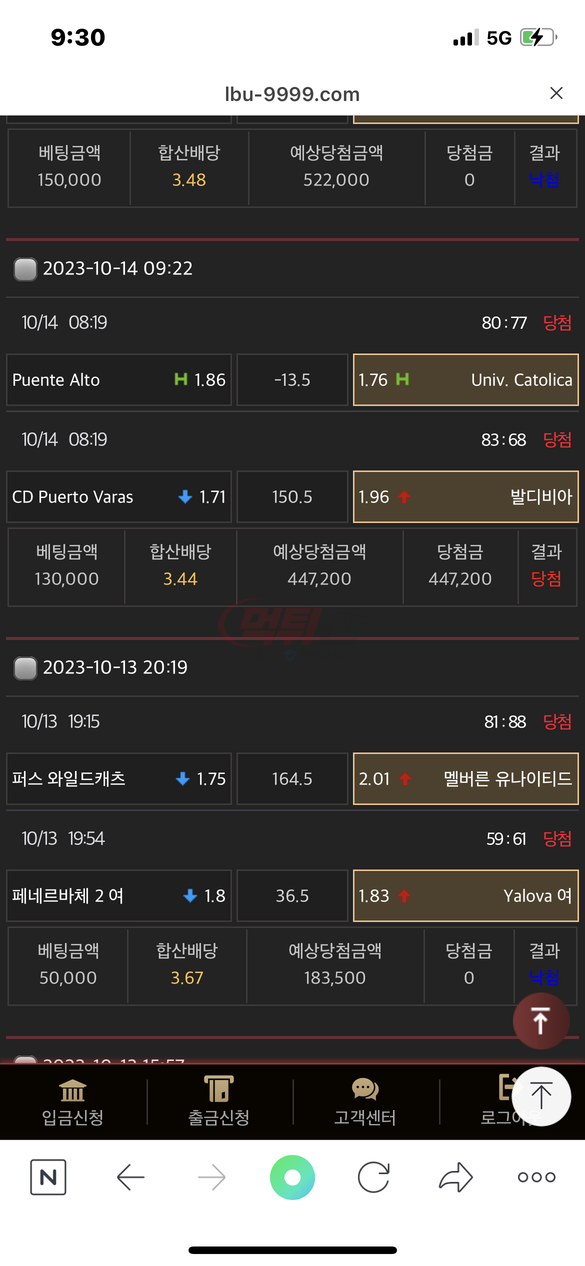Tap the Yalova 여 1.83 odds cell
Screen dimensions: 585x1266
466,896
